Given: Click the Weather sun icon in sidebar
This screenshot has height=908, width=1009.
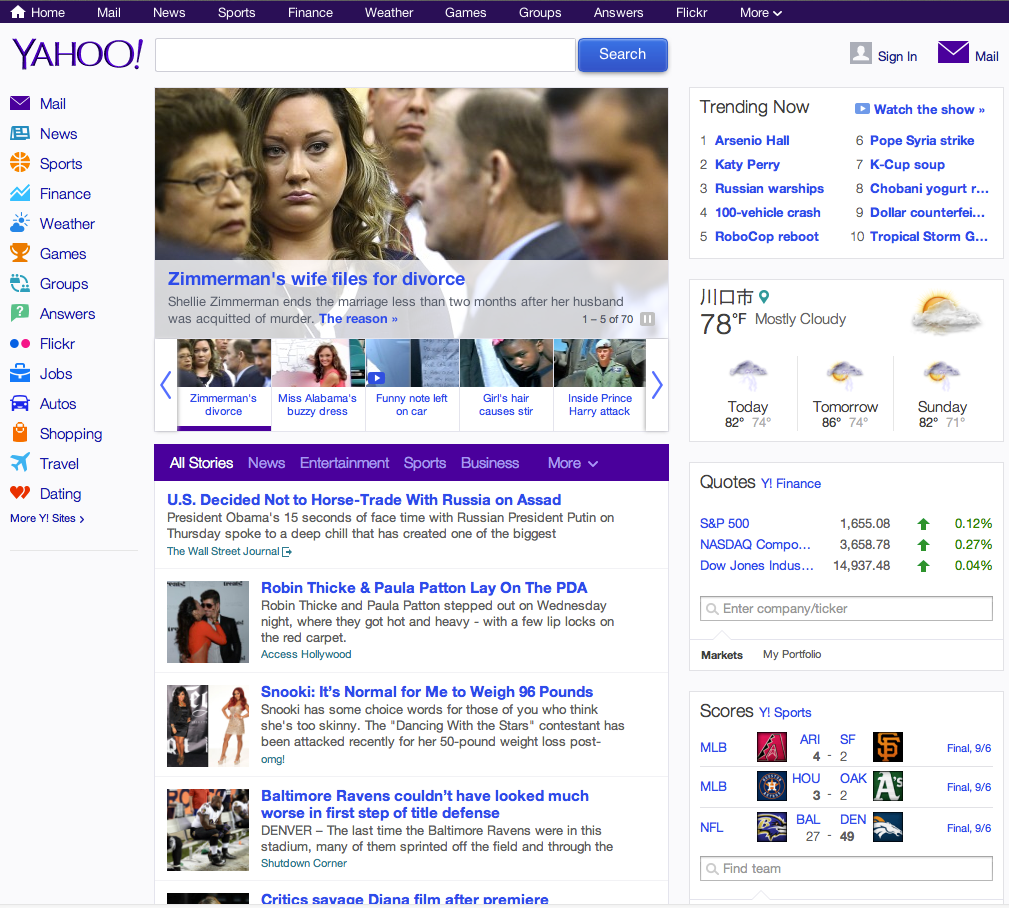Looking at the screenshot, I should pyautogui.click(x=20, y=223).
